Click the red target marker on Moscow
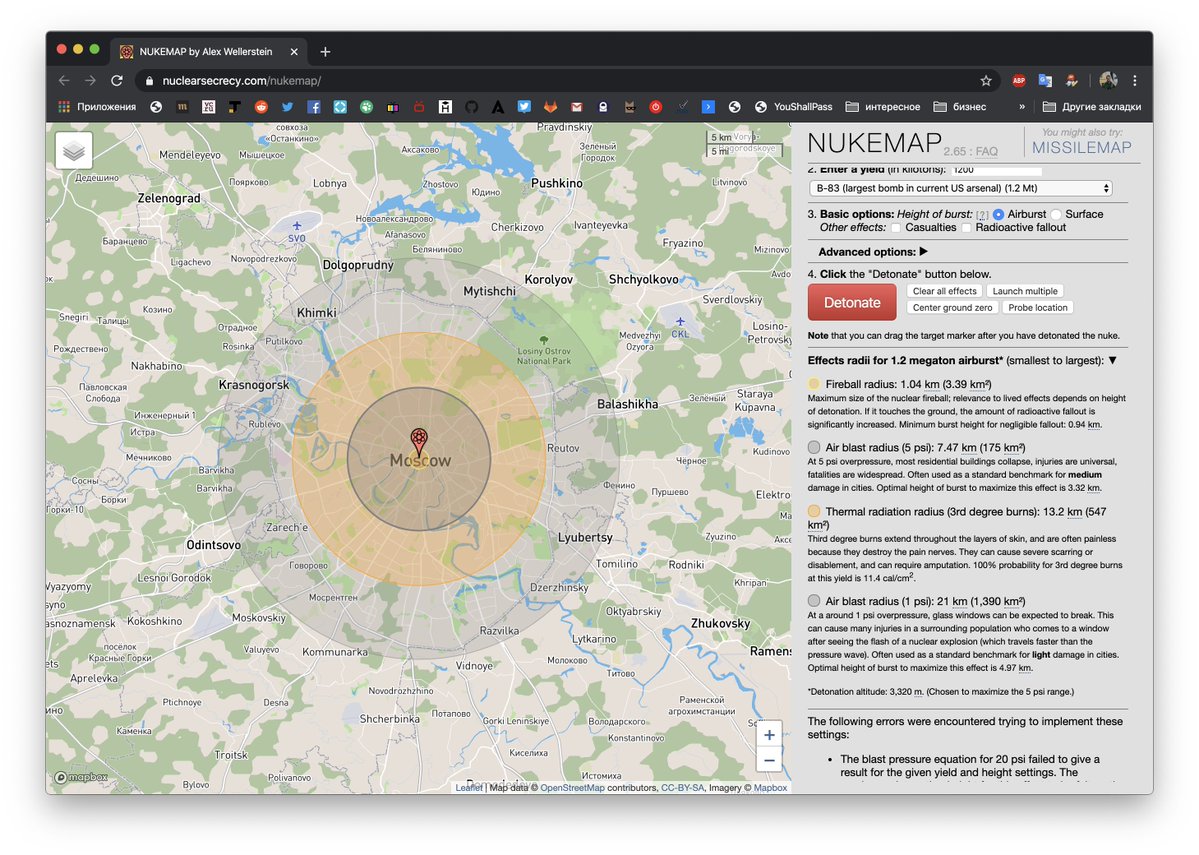 418,443
